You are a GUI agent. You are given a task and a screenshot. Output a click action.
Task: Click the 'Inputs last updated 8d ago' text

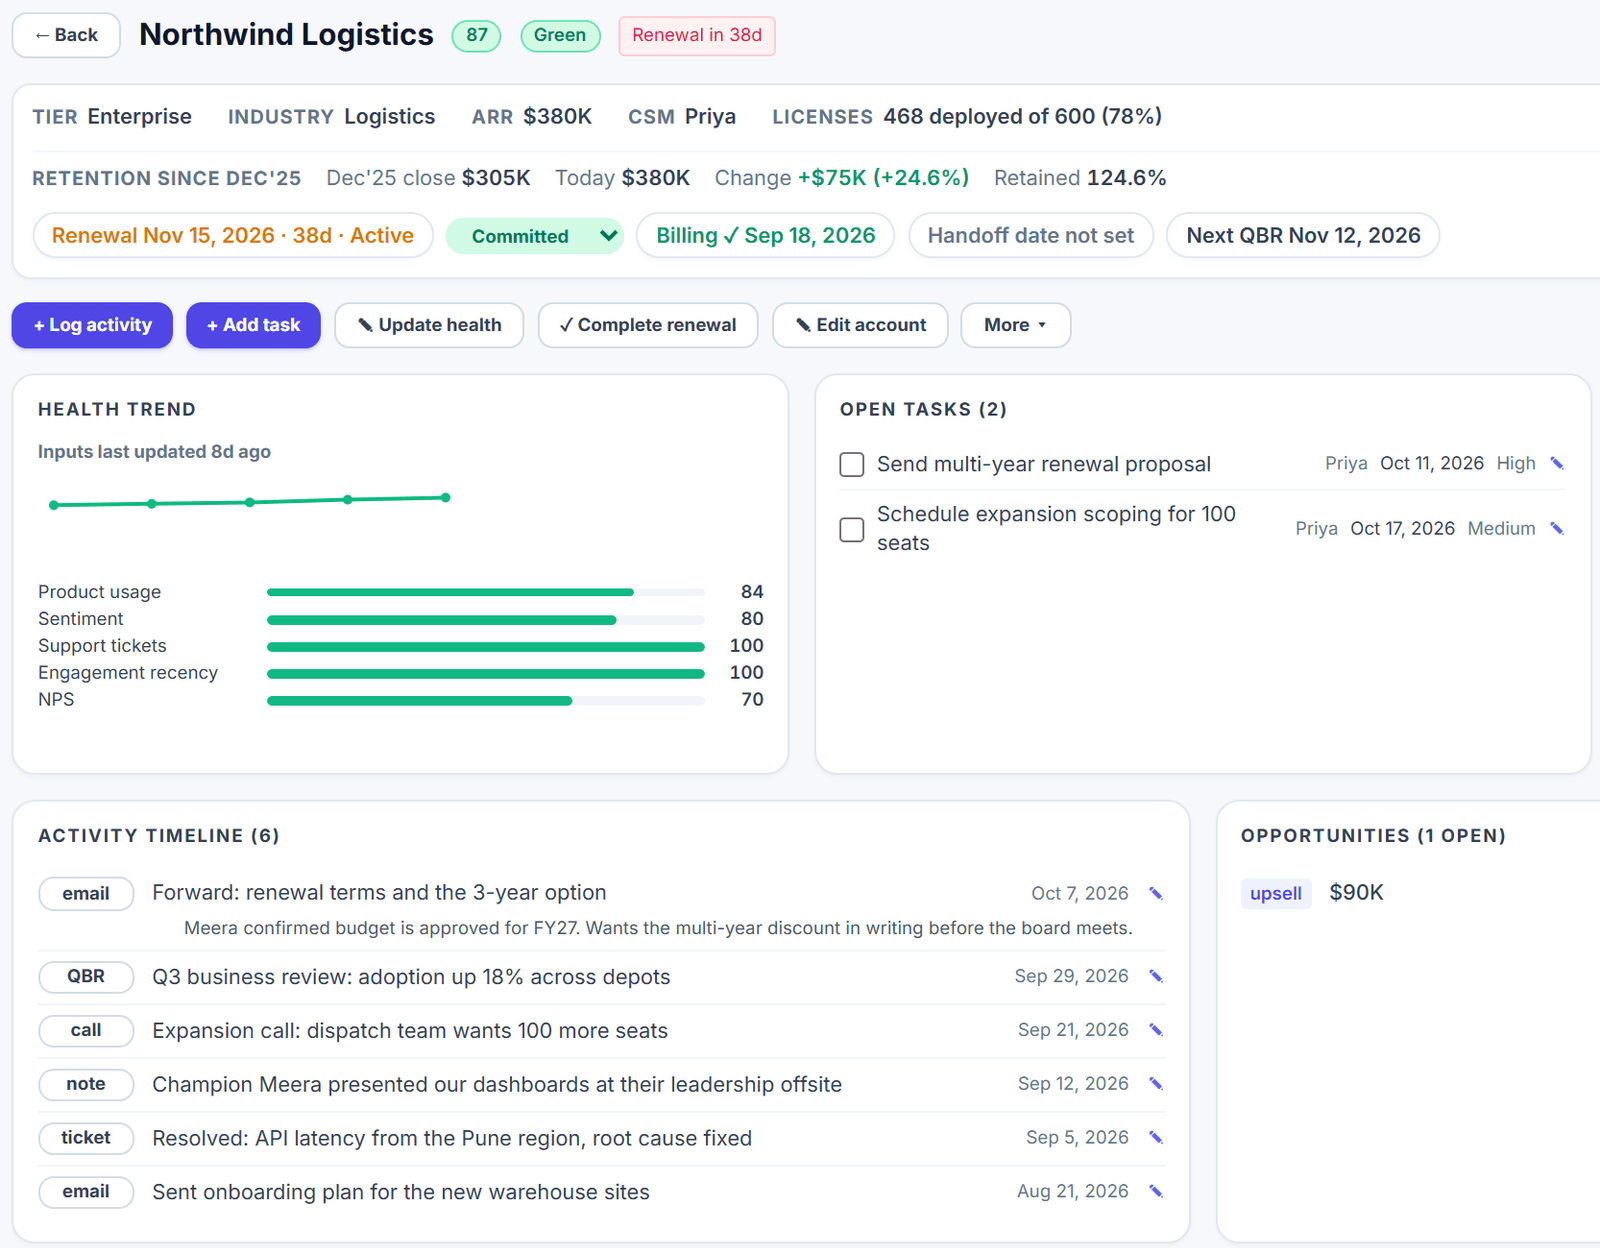(x=154, y=451)
